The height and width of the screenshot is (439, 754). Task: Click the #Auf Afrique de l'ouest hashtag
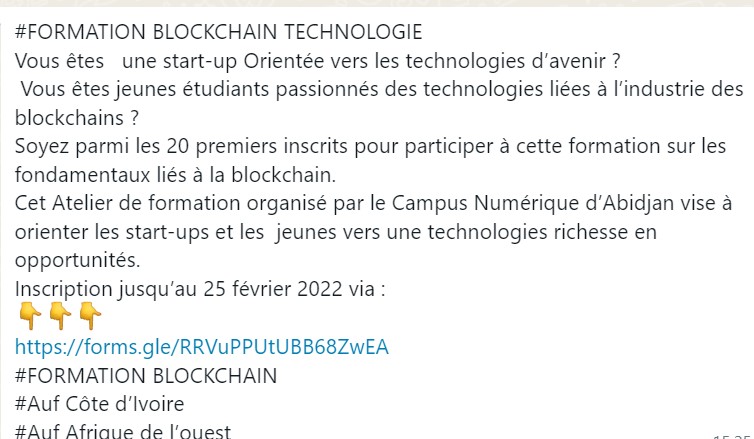[x=123, y=432]
